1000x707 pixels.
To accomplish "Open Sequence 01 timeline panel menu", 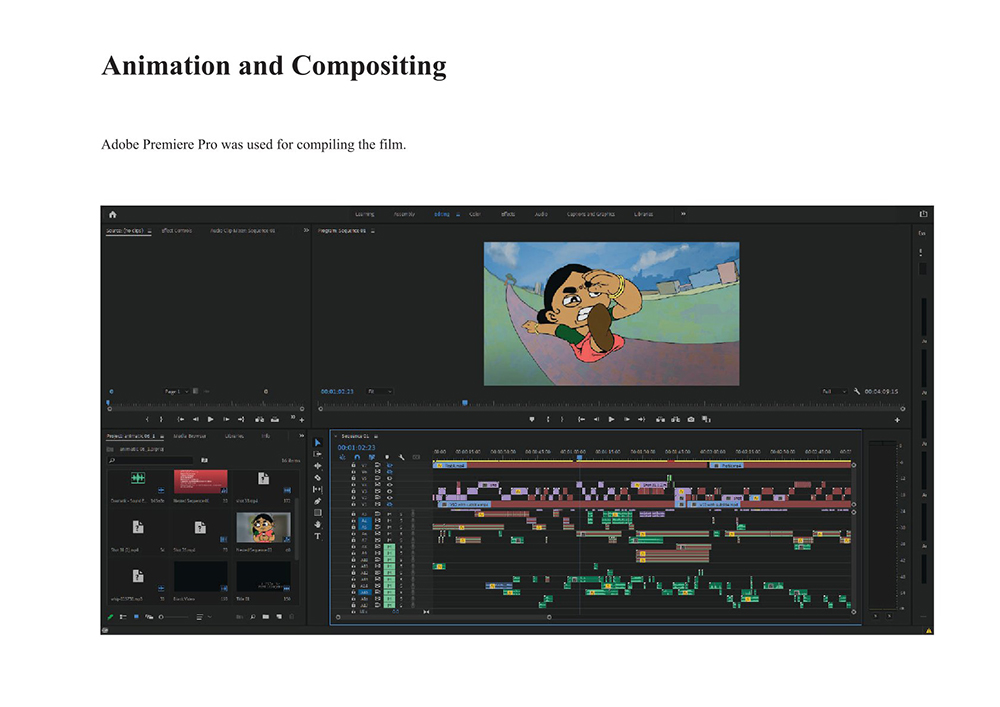I will [x=376, y=436].
